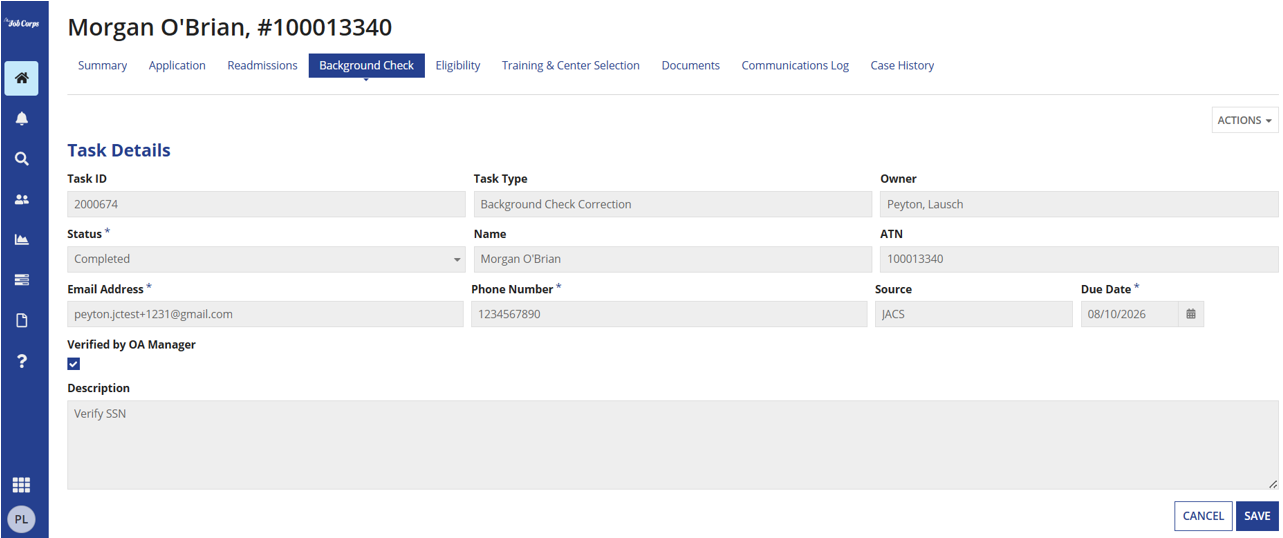Click the Description text area

(673, 445)
